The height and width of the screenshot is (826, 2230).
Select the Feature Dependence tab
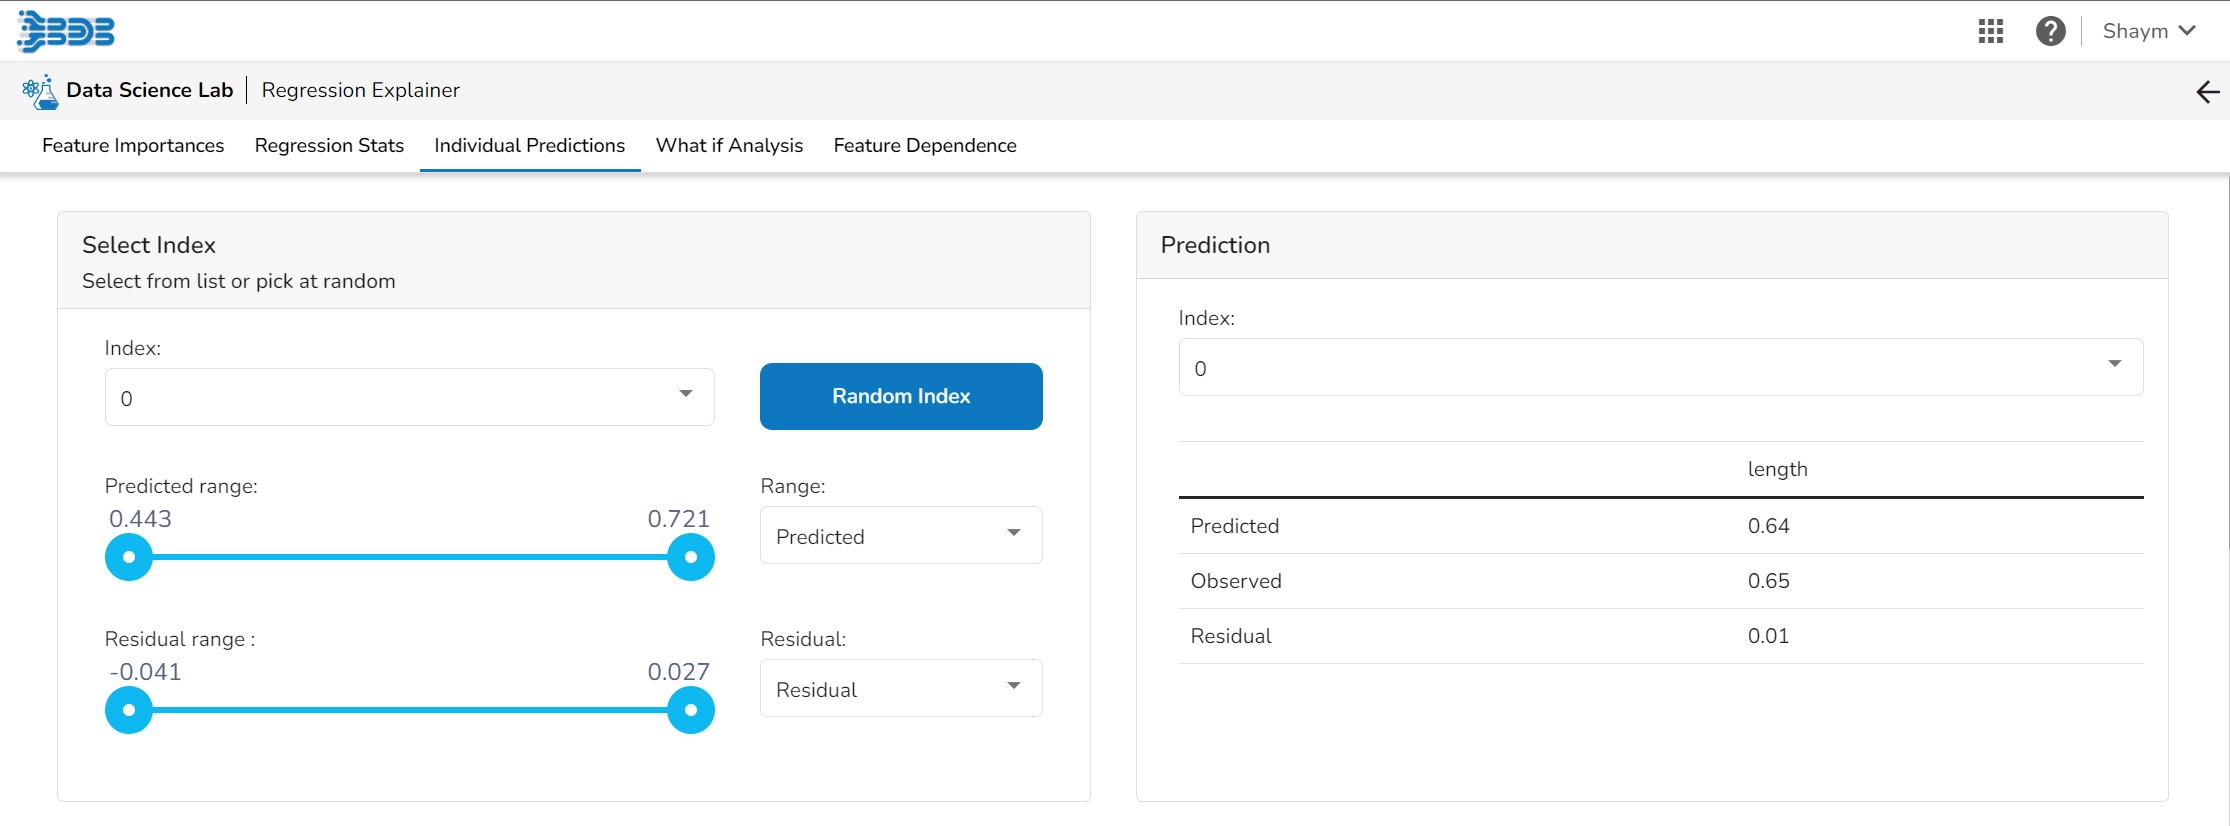[924, 146]
